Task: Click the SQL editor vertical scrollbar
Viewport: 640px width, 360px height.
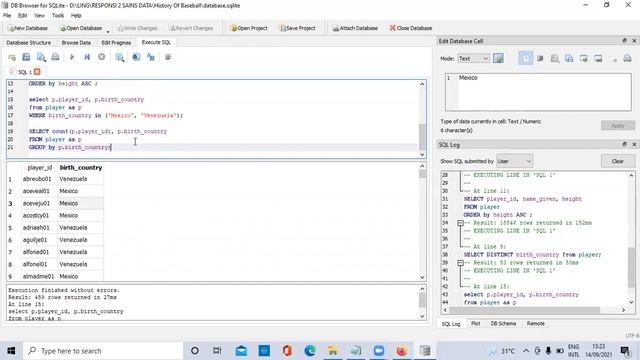Action: 422,119
